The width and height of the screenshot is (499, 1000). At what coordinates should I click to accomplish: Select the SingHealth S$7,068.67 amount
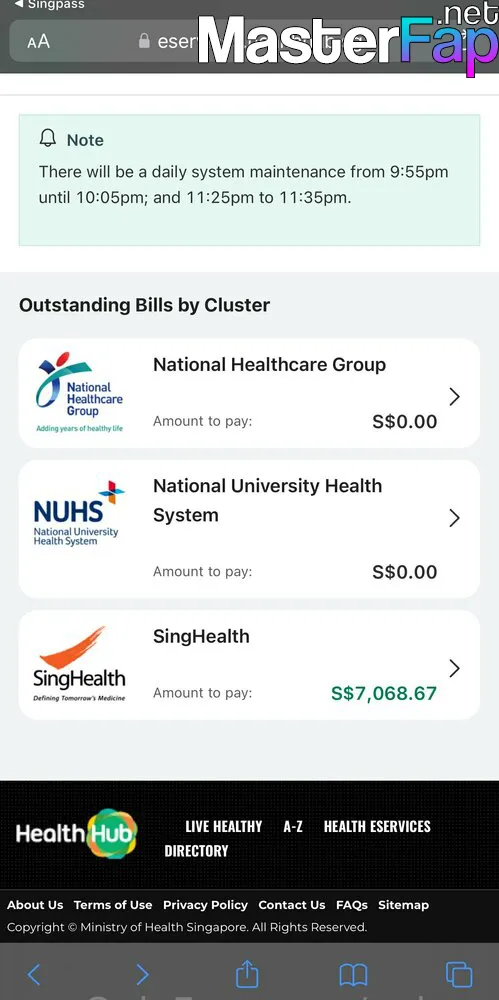(384, 693)
